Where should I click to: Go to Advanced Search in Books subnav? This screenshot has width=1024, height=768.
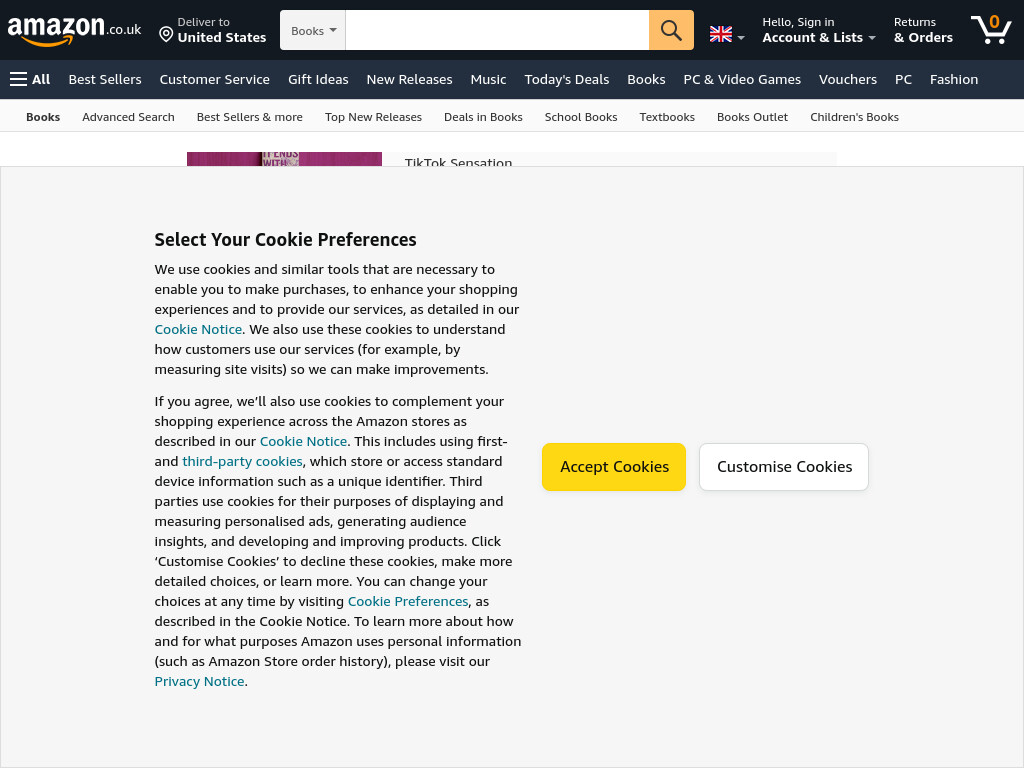[x=128, y=117]
